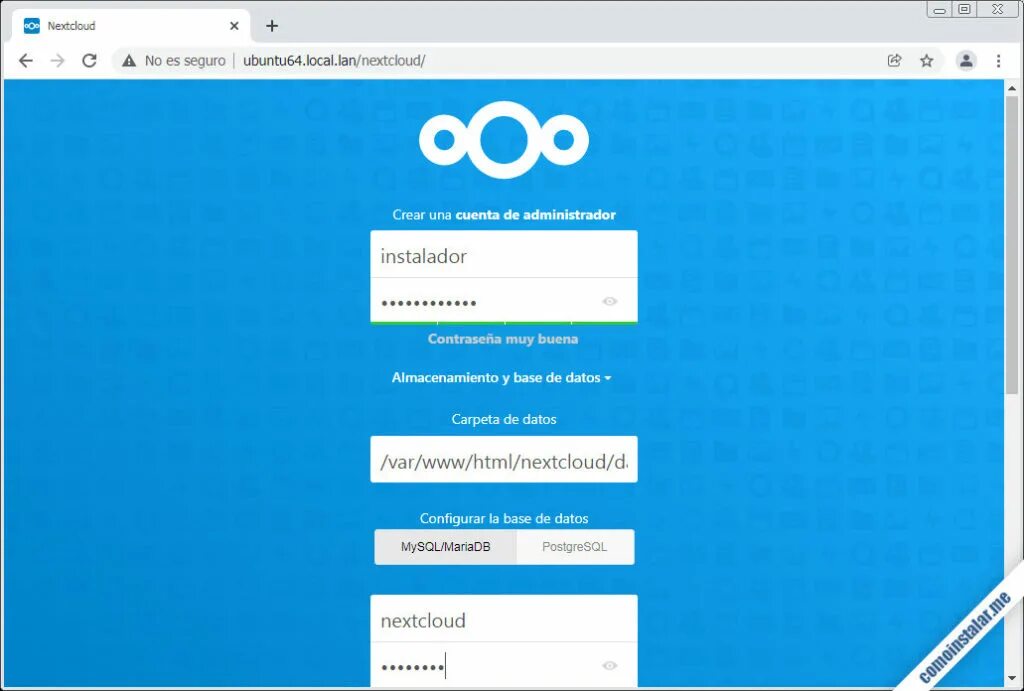Click the Nextcloud logo

504,140
